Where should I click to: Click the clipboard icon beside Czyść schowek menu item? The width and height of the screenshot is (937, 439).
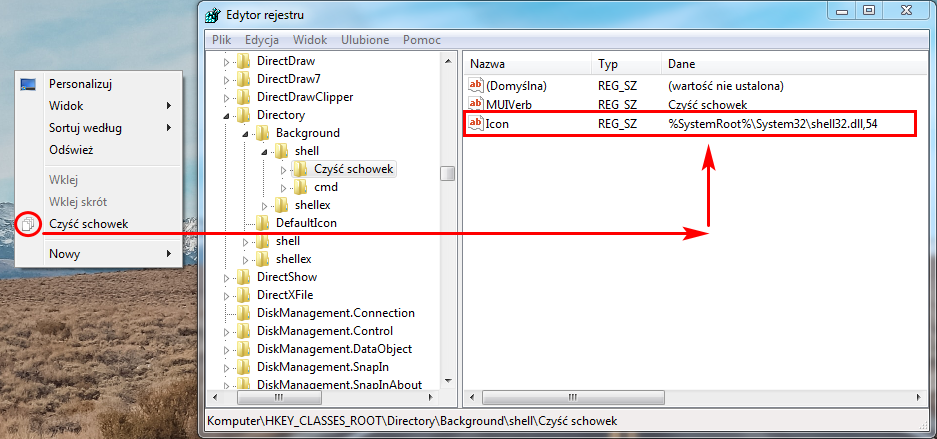pos(28,225)
